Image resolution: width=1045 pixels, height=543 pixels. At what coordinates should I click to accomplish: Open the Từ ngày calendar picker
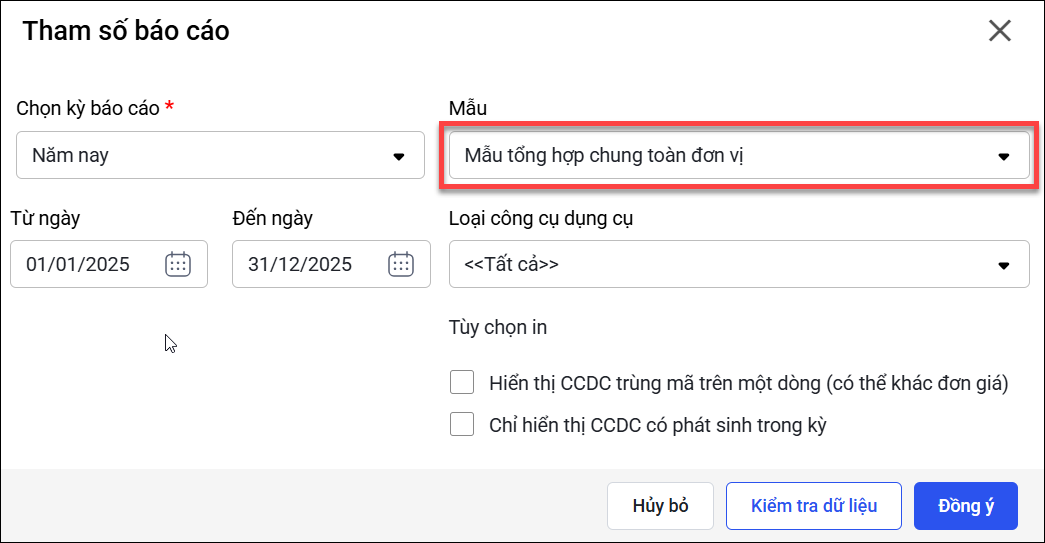178,264
